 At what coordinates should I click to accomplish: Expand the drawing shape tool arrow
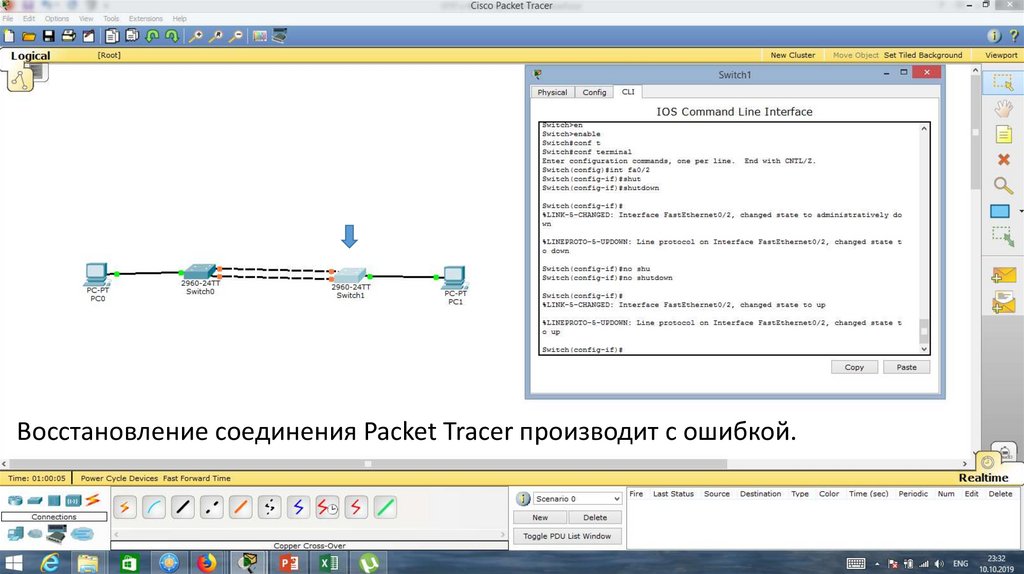[x=1020, y=212]
